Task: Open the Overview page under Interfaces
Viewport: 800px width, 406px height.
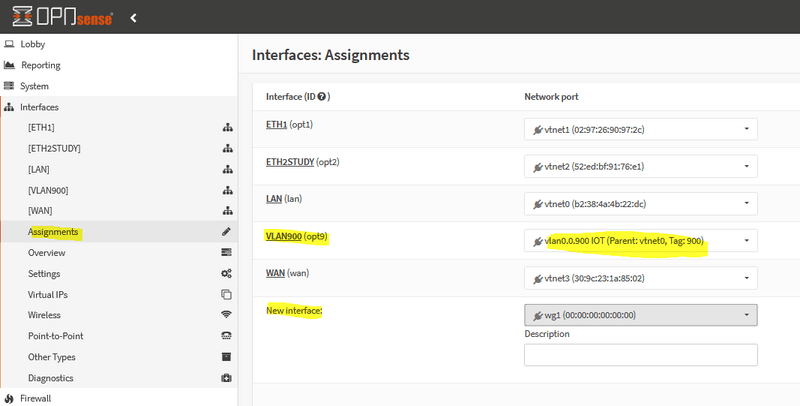Action: point(47,253)
